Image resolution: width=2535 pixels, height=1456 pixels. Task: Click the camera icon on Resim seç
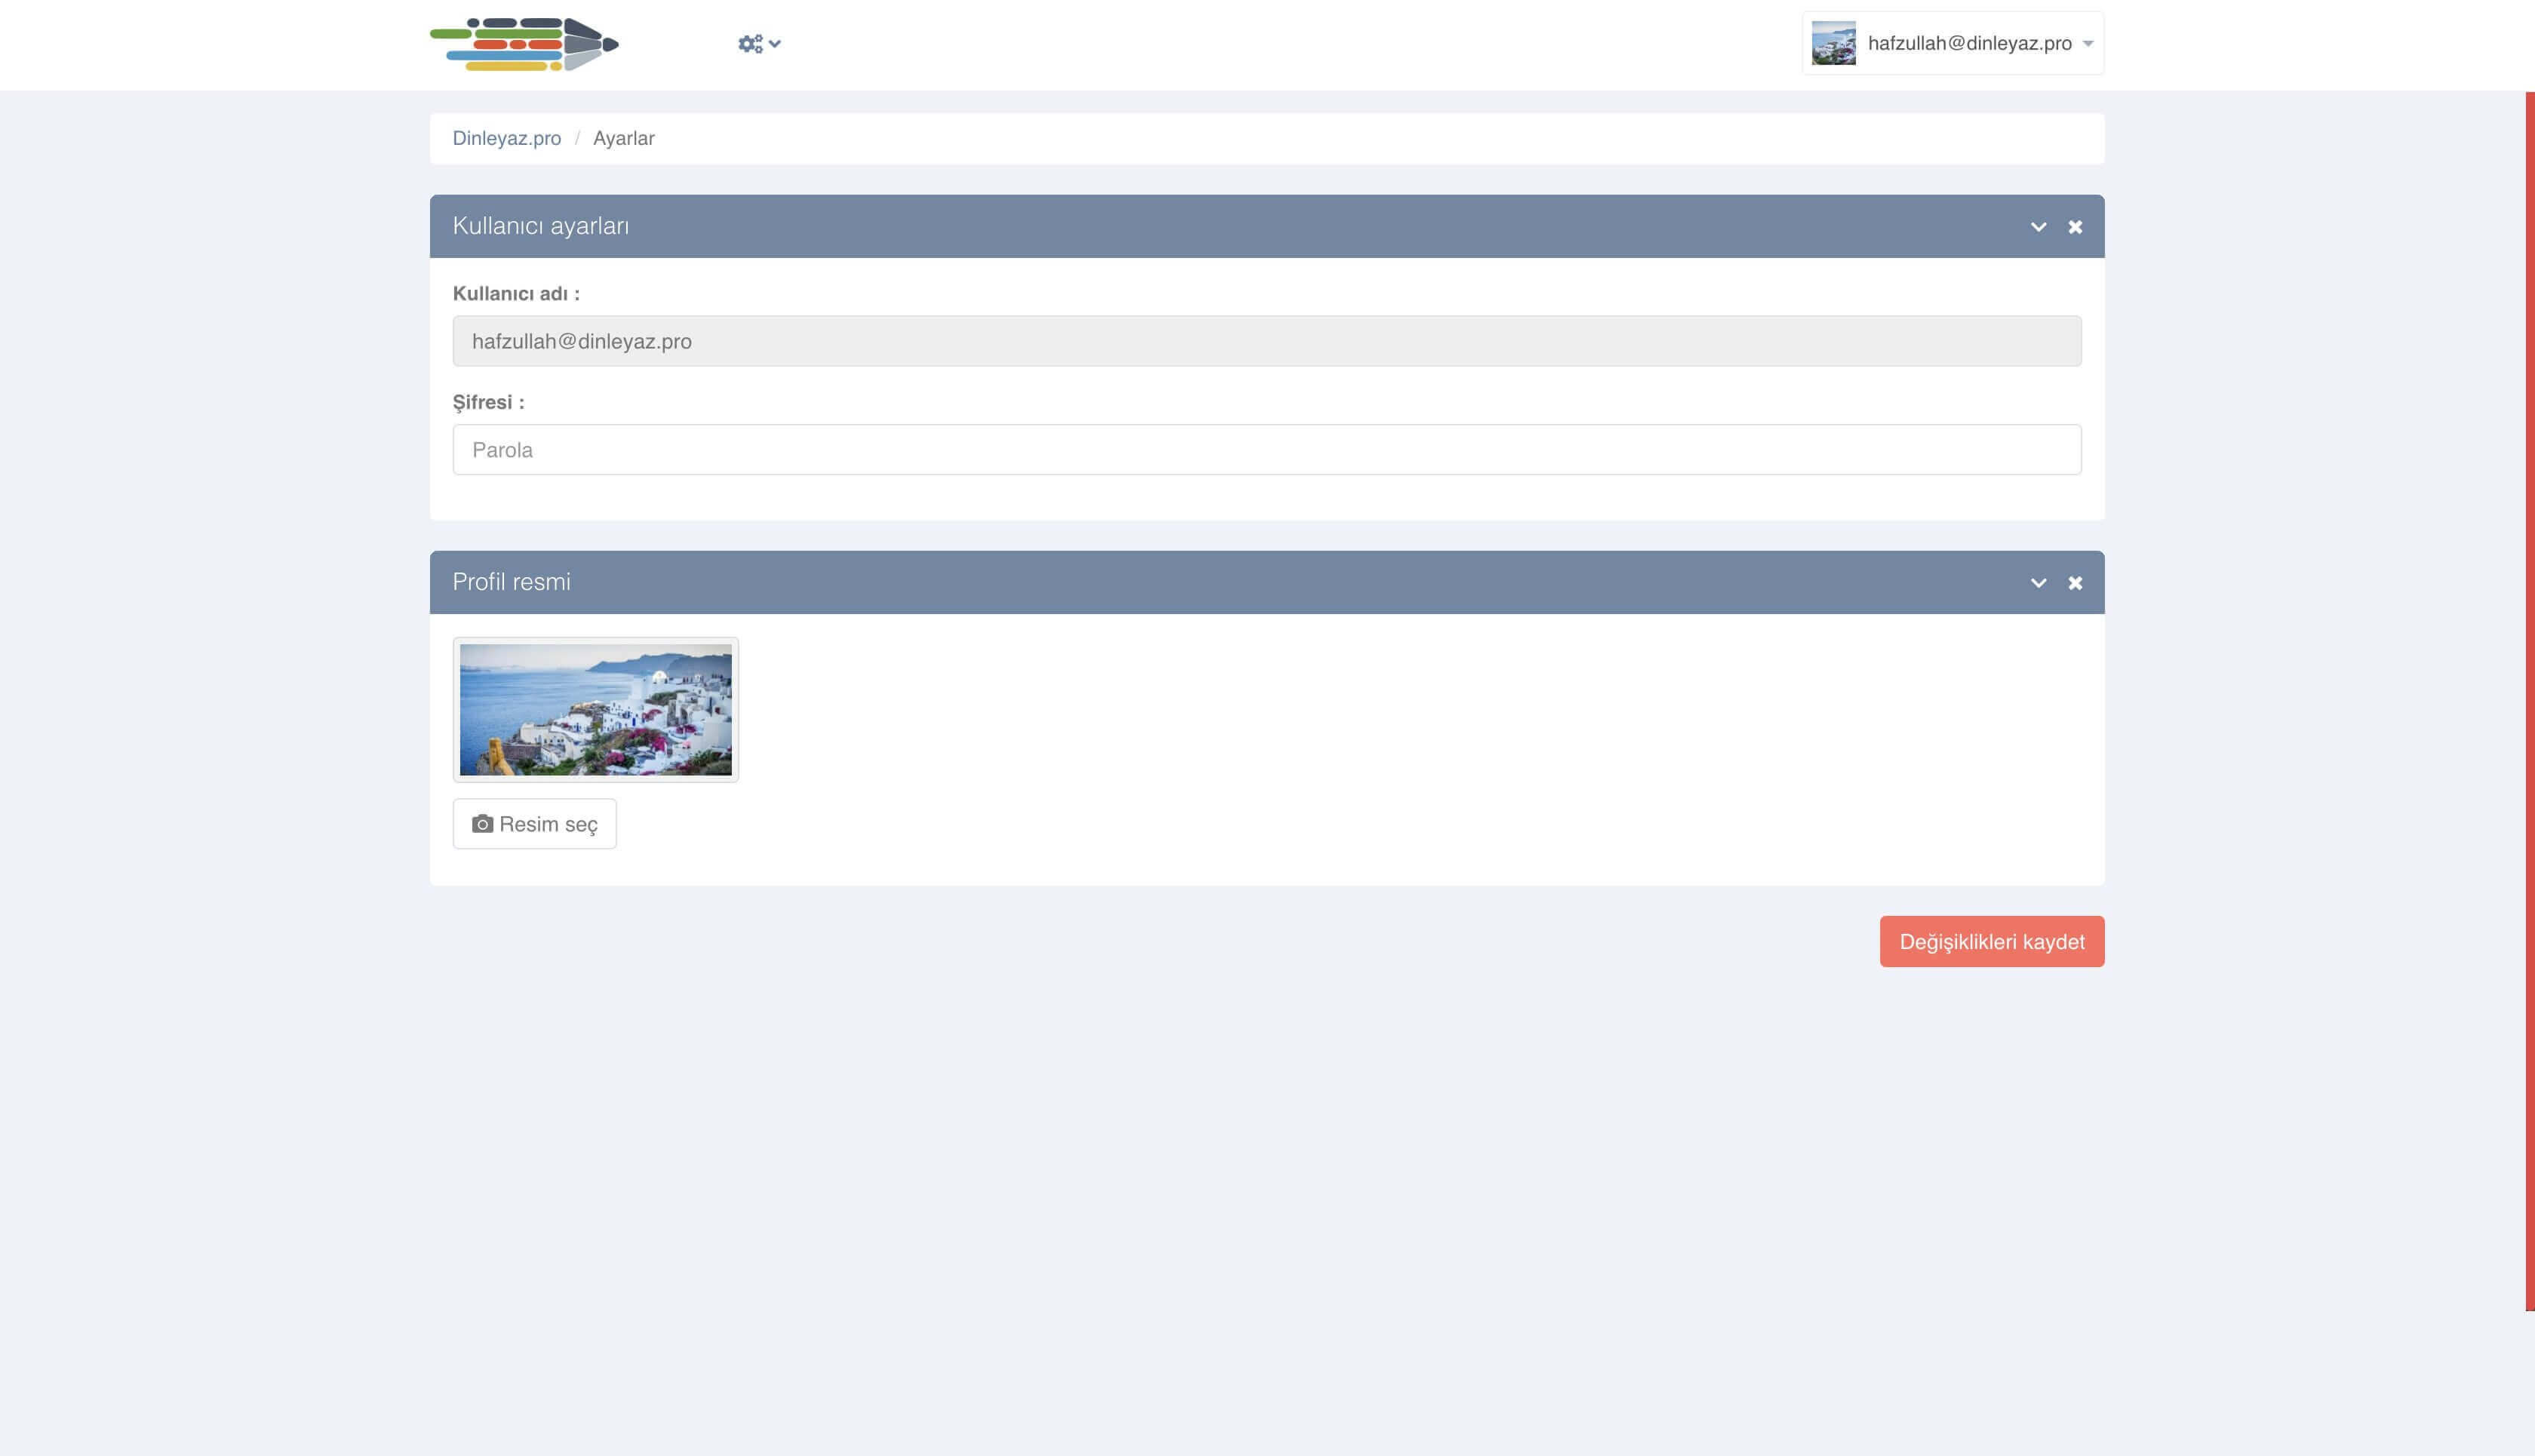(482, 824)
